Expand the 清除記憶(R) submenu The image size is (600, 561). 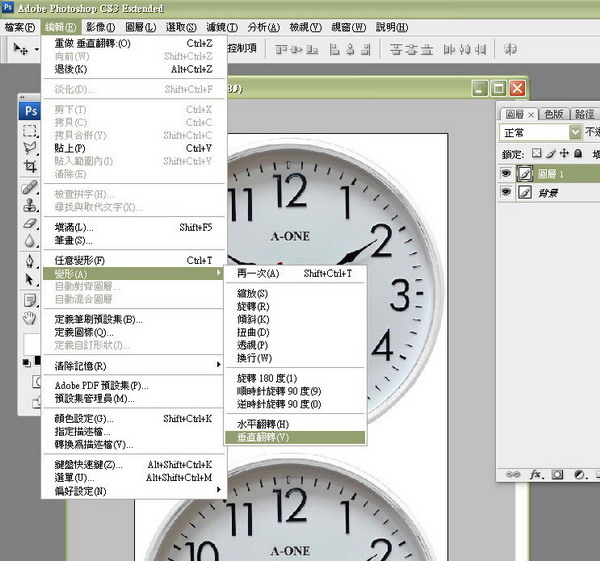(133, 365)
